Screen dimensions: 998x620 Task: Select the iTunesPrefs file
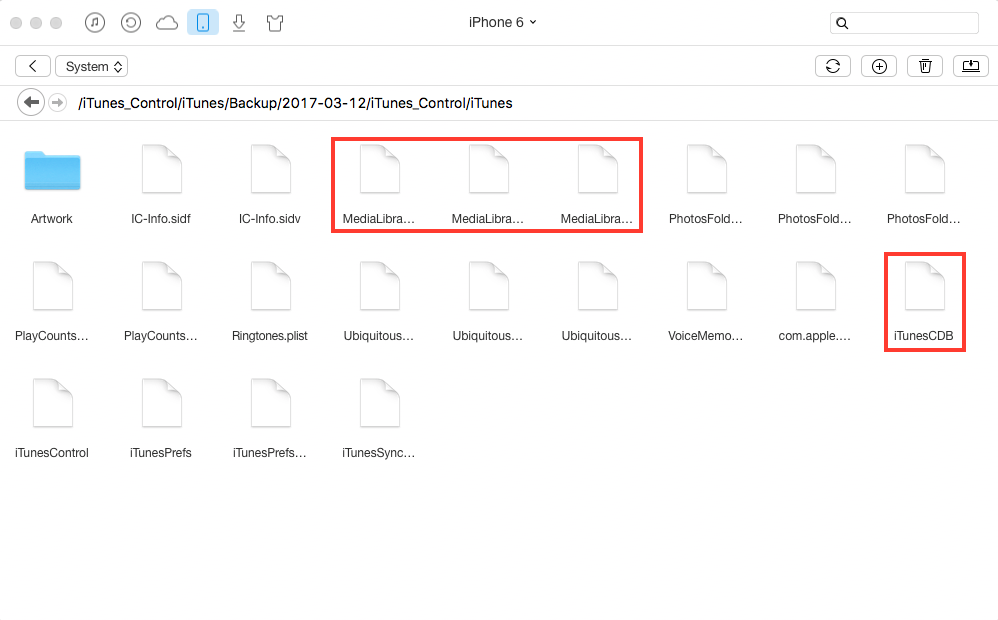161,420
